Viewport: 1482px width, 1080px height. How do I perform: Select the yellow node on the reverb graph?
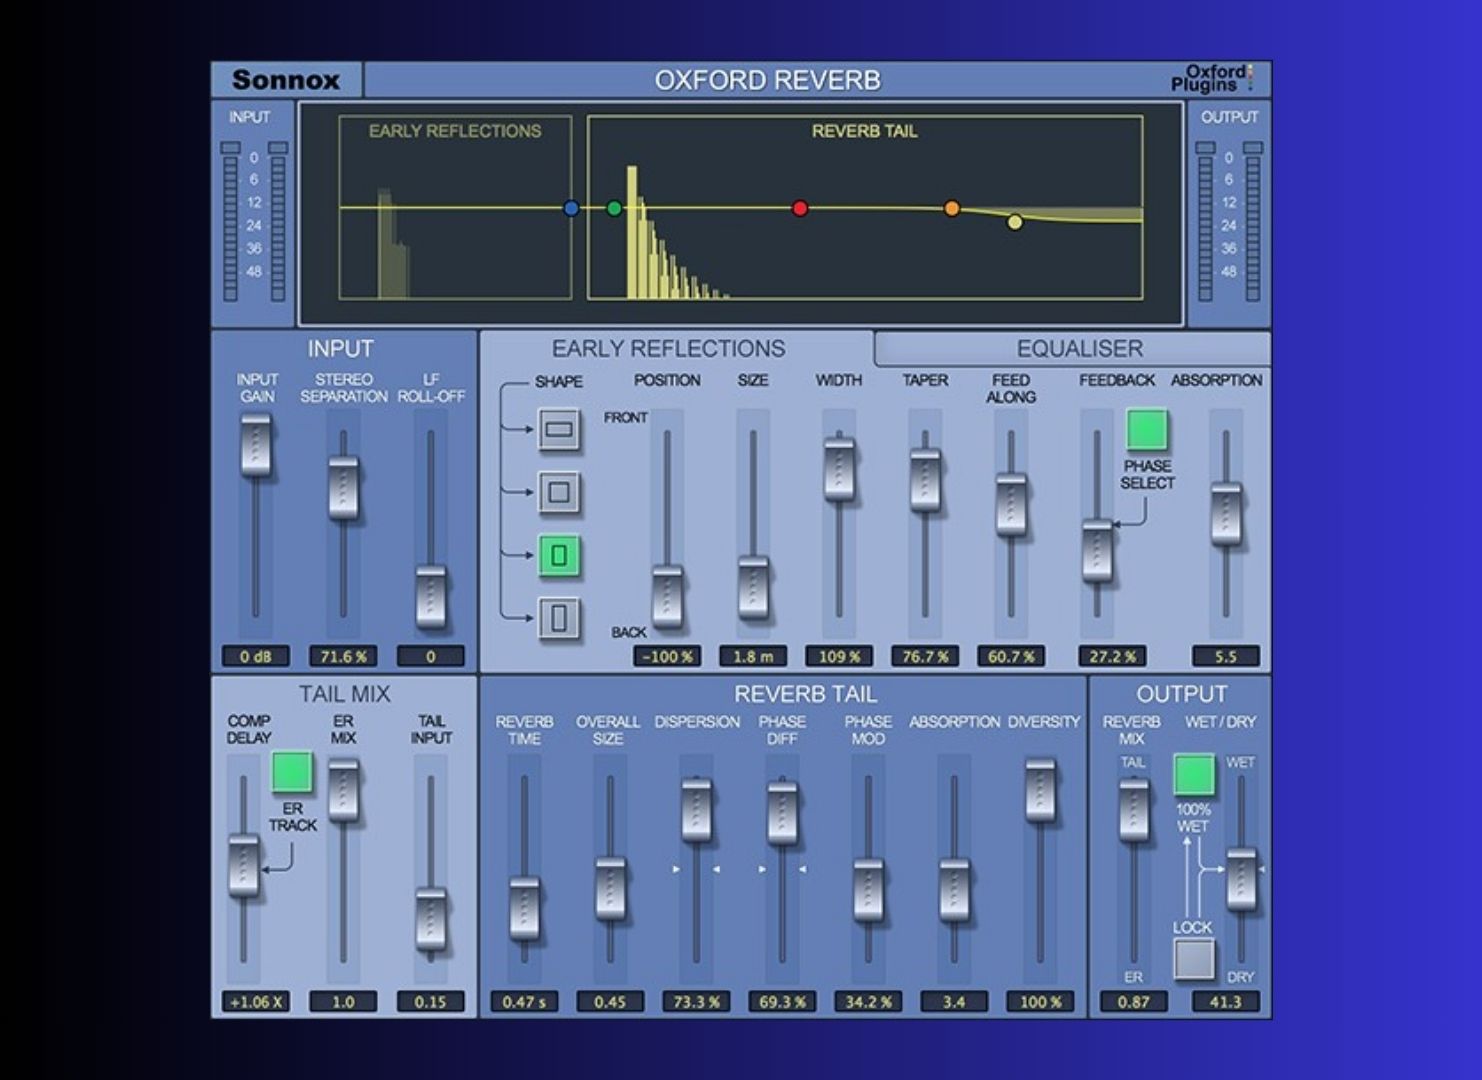(x=1015, y=222)
